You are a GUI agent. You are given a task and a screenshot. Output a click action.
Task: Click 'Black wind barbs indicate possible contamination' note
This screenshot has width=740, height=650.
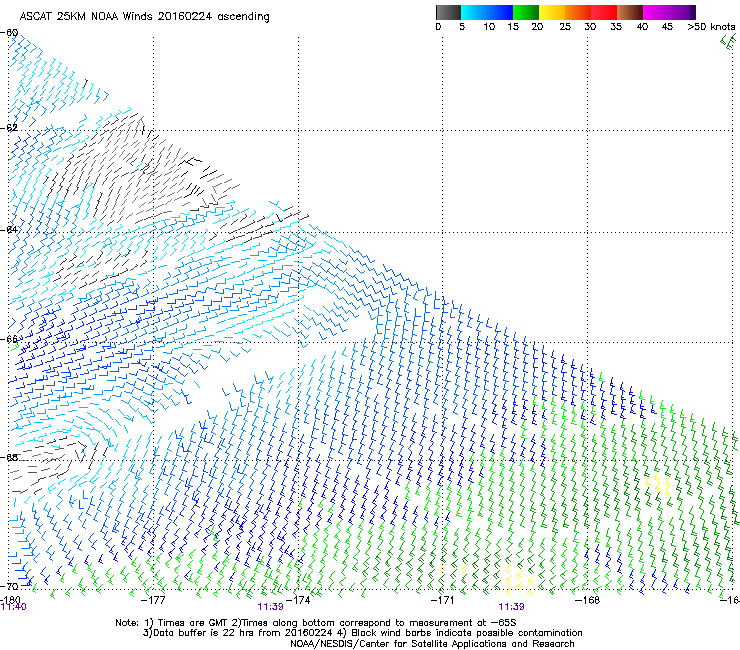tap(467, 633)
